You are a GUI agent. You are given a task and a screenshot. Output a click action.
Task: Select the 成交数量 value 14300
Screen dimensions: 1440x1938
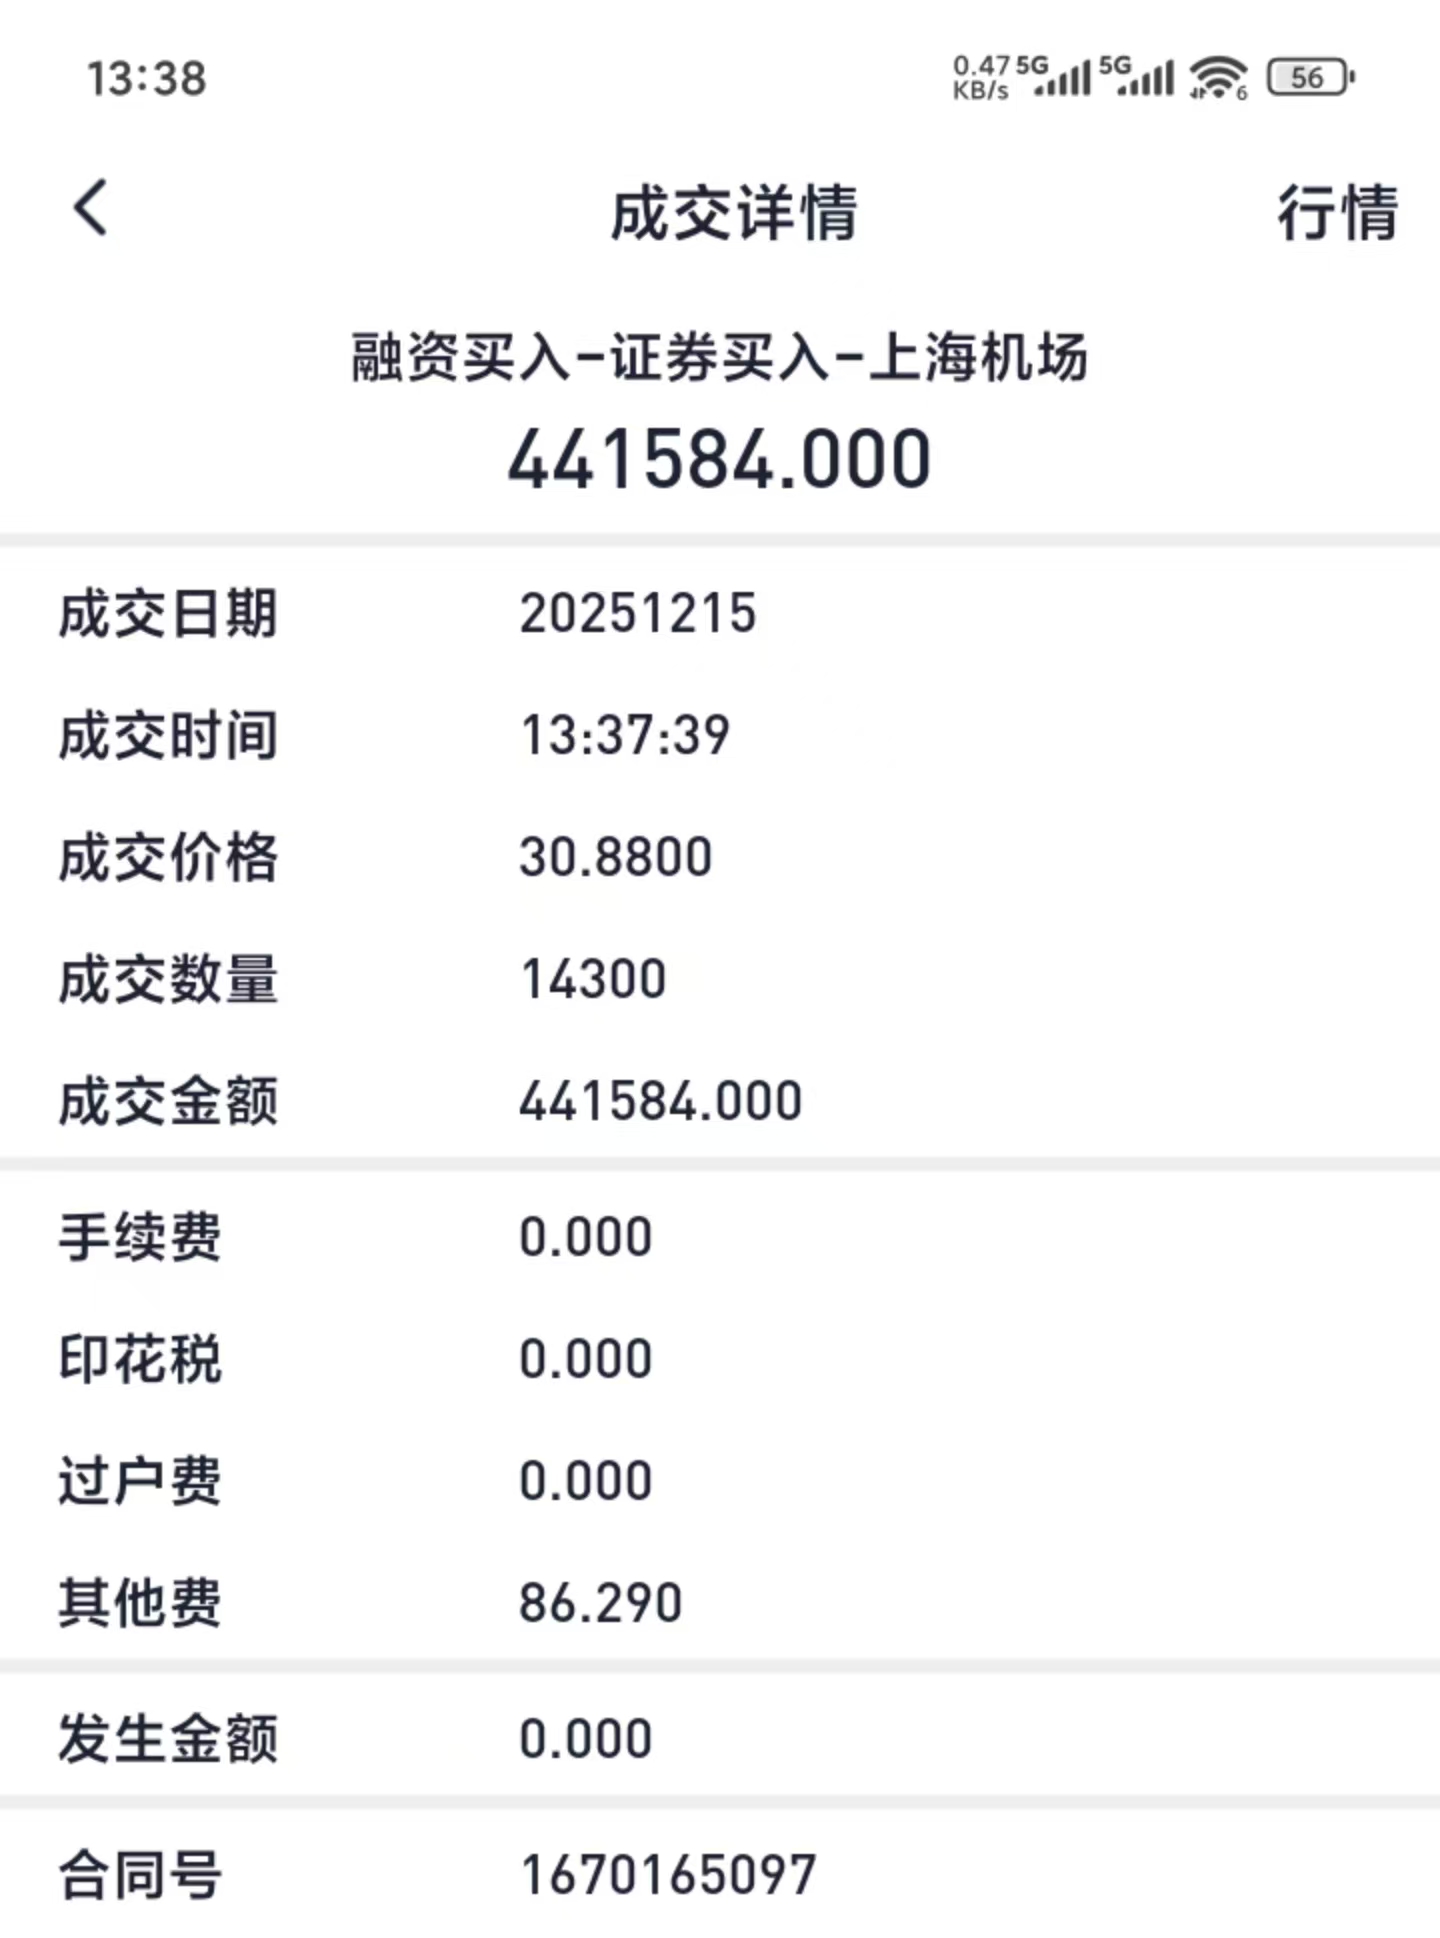593,979
